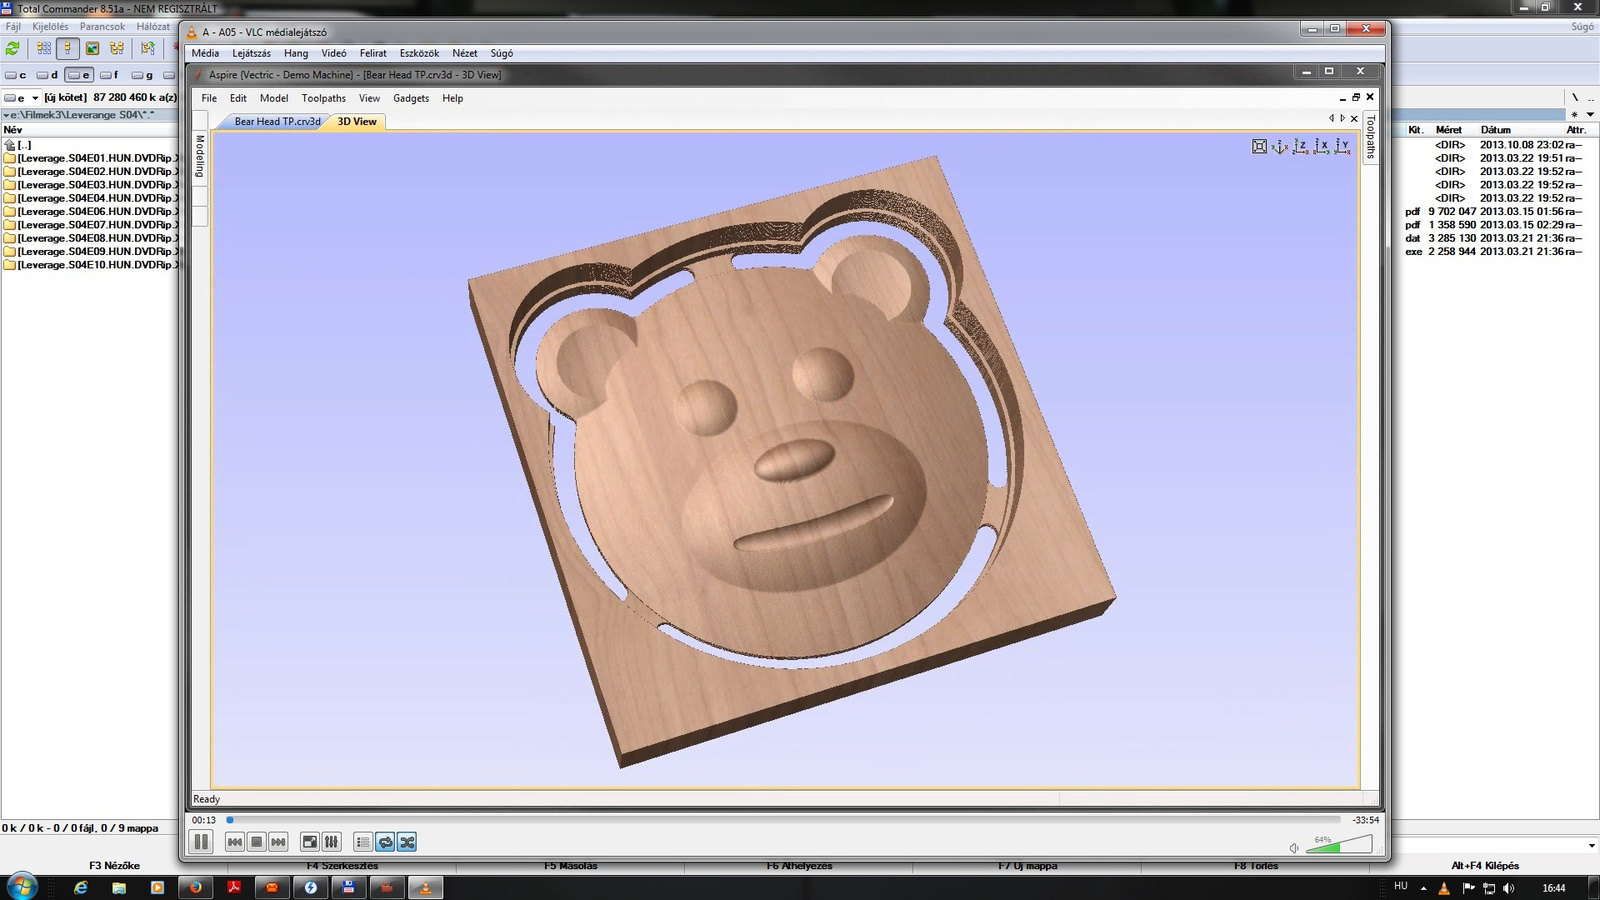Image resolution: width=1600 pixels, height=900 pixels.
Task: Toggle VLC loop mode button
Action: coord(385,842)
